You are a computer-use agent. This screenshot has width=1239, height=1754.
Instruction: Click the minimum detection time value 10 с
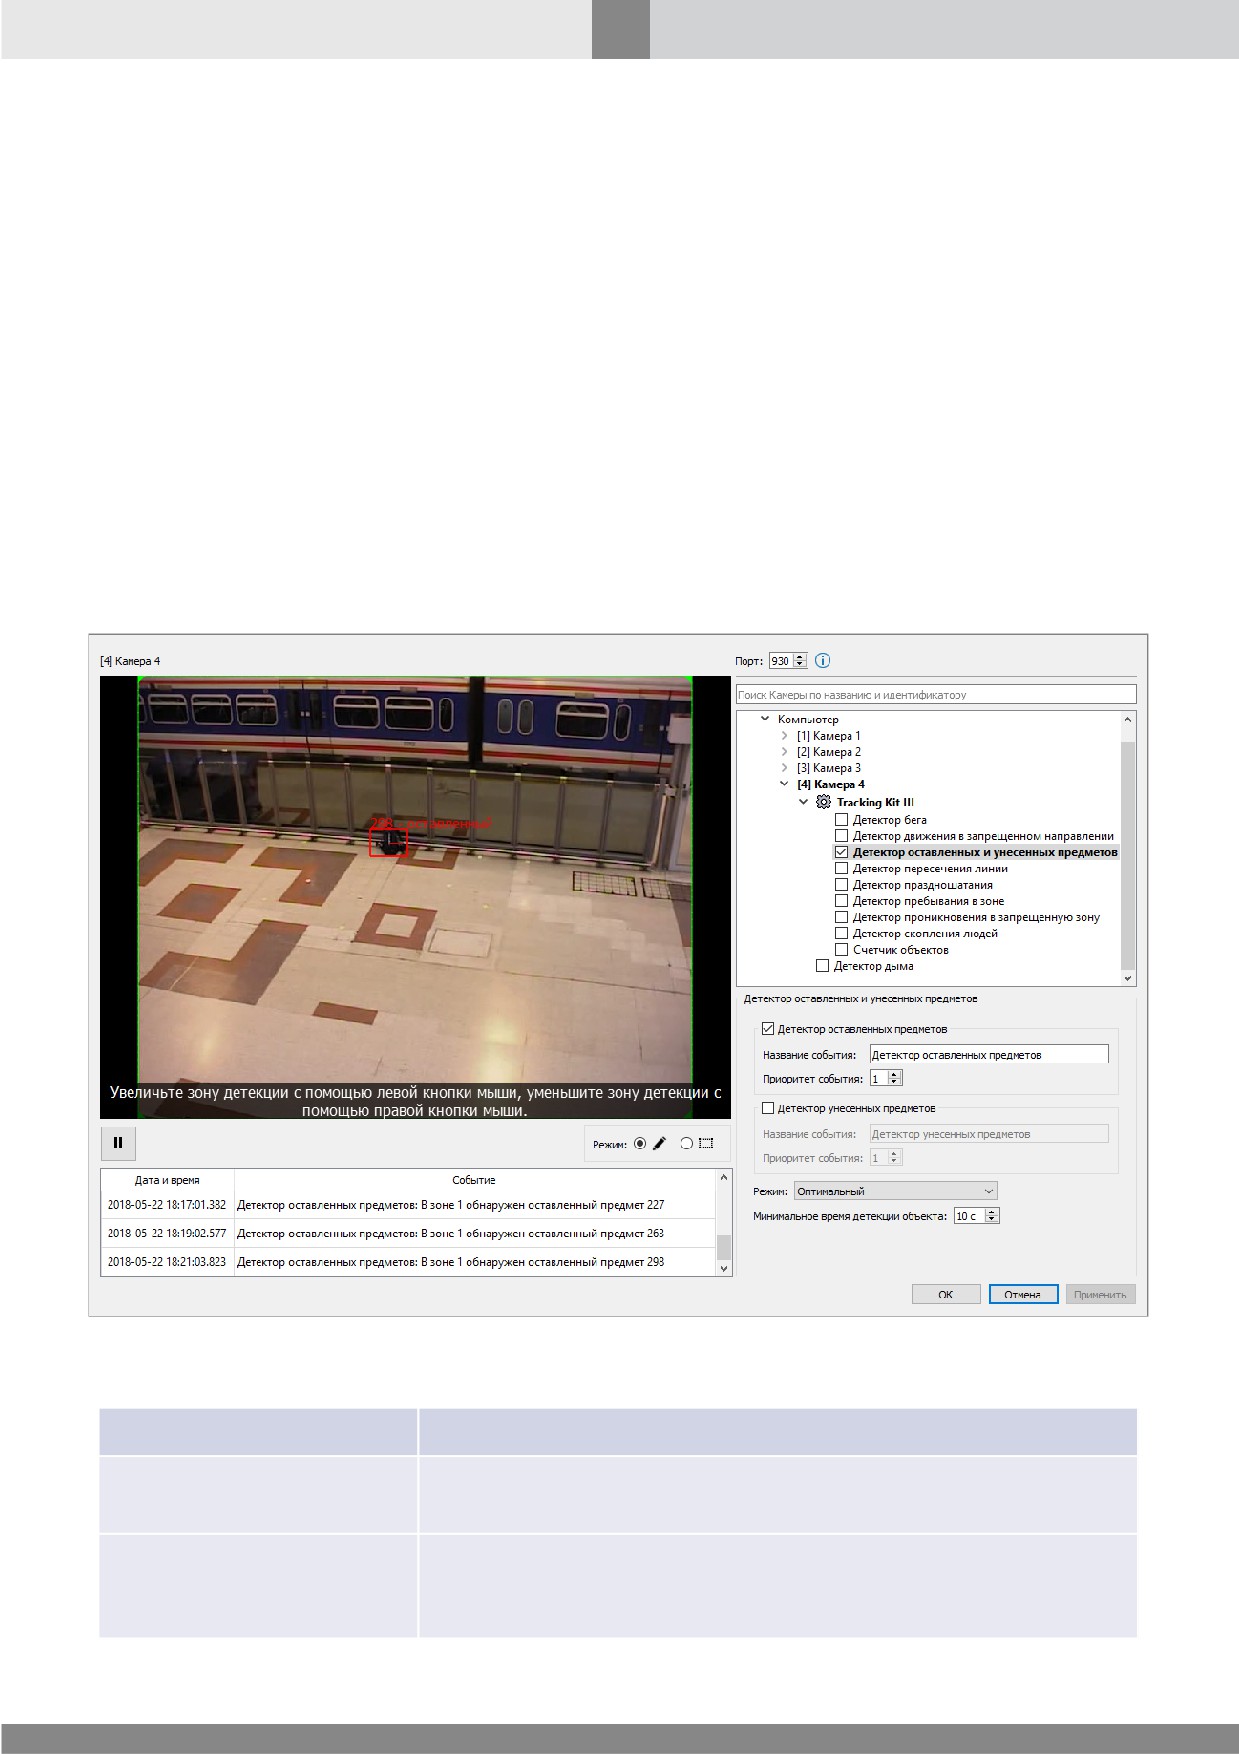[968, 1216]
